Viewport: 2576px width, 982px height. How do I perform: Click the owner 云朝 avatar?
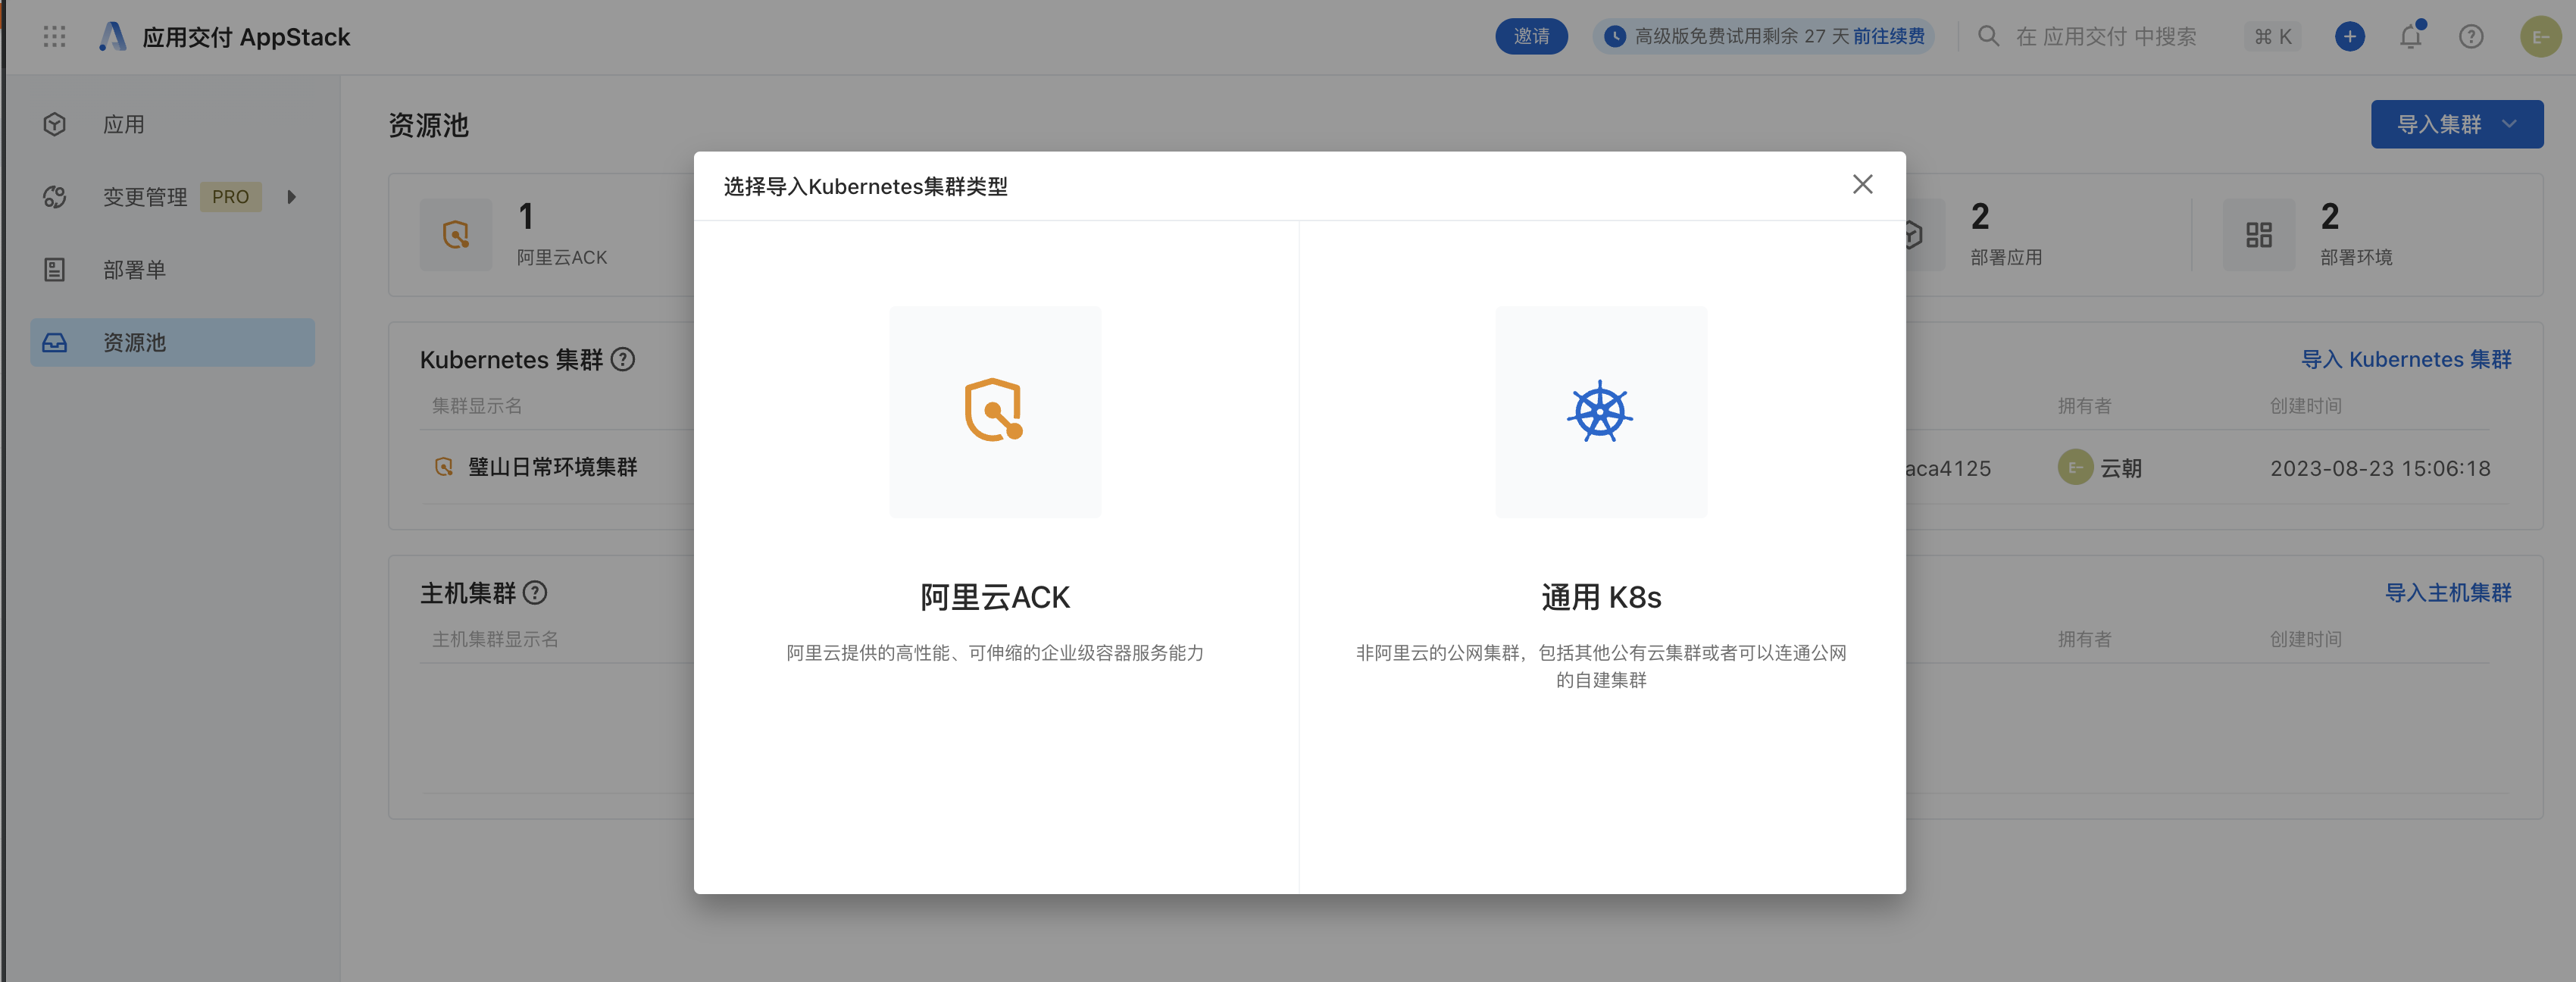(x=2075, y=468)
